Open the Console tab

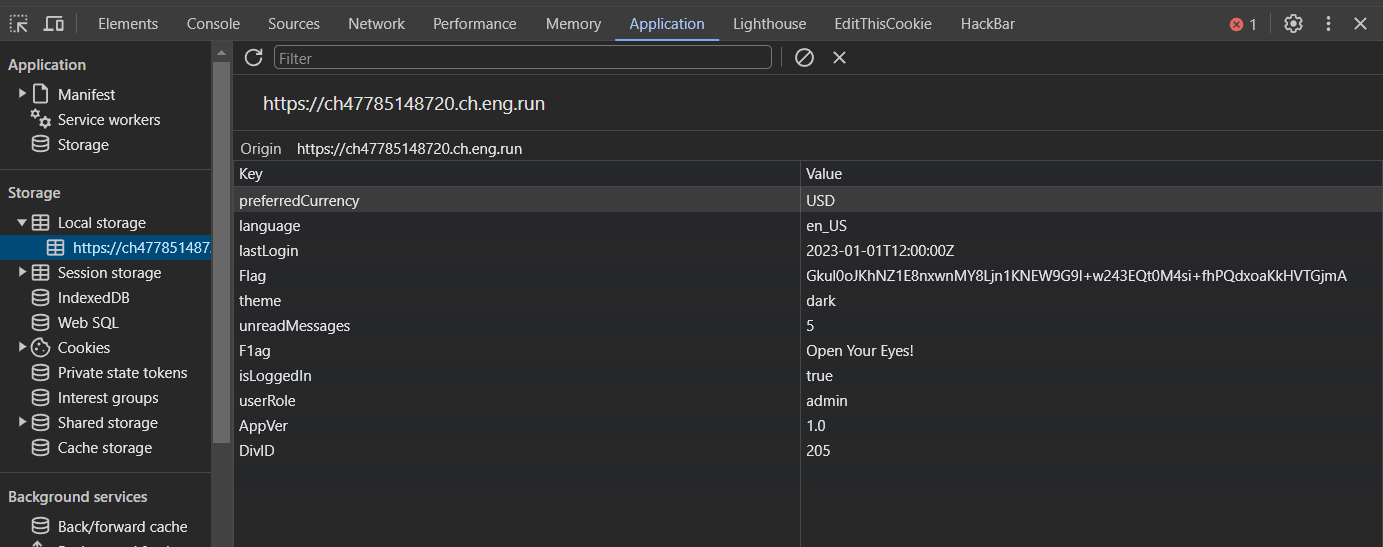pyautogui.click(x=213, y=23)
